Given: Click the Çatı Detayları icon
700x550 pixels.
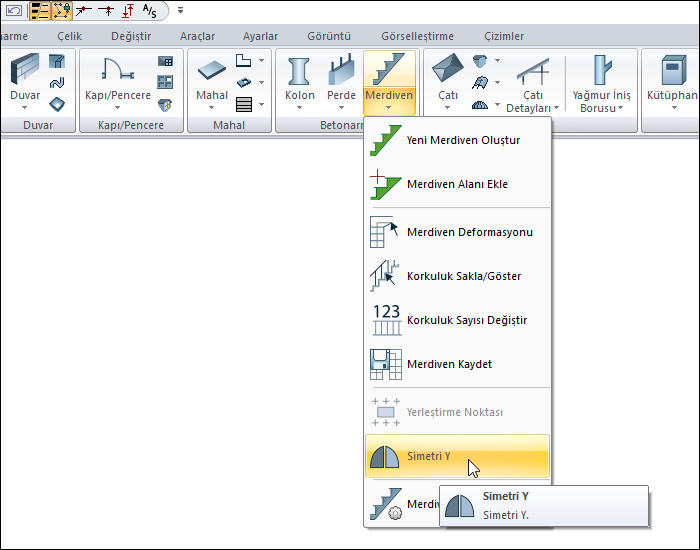Looking at the screenshot, I should [x=530, y=72].
